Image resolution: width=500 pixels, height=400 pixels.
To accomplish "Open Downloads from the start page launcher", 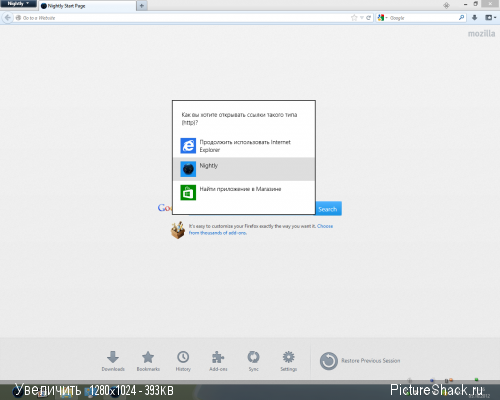I will click(113, 361).
